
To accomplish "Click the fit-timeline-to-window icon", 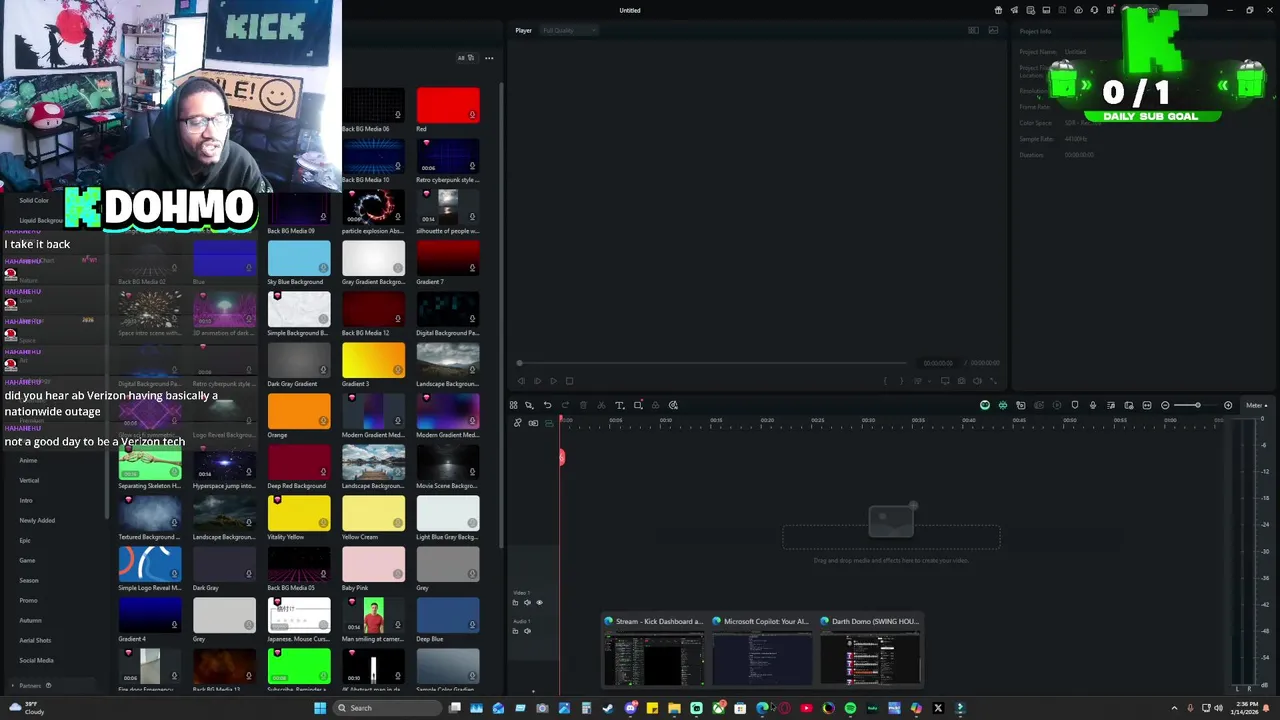I will [x=1147, y=405].
